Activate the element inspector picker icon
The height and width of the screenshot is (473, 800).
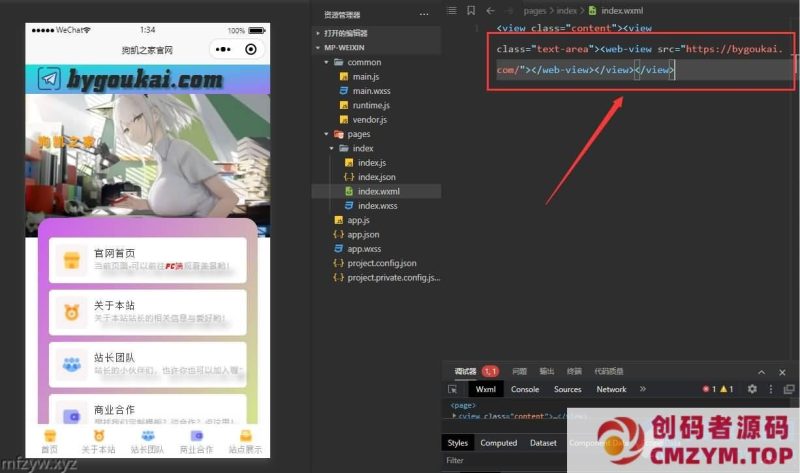coord(453,389)
